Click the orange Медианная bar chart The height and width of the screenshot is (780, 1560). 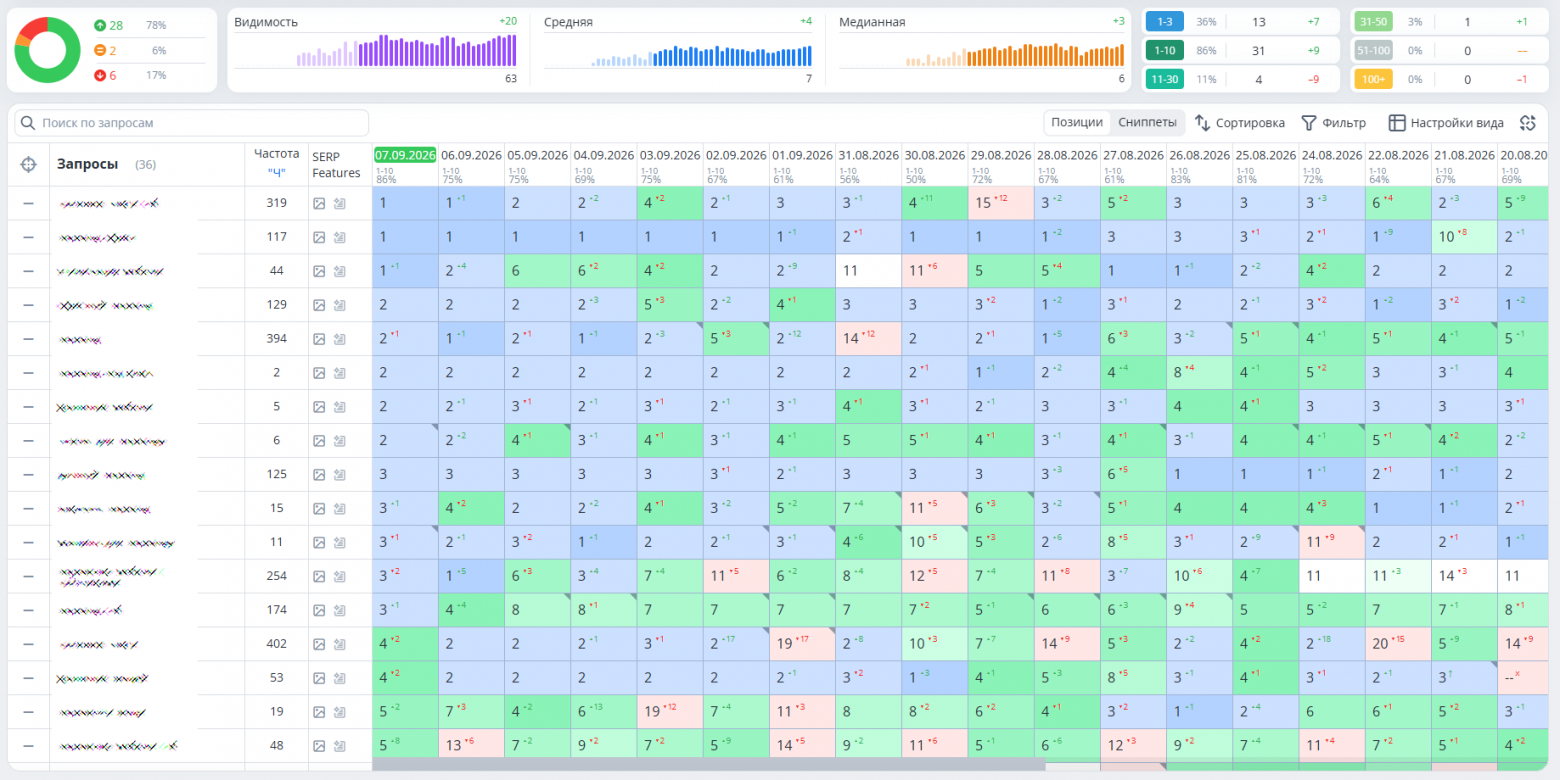1015,54
